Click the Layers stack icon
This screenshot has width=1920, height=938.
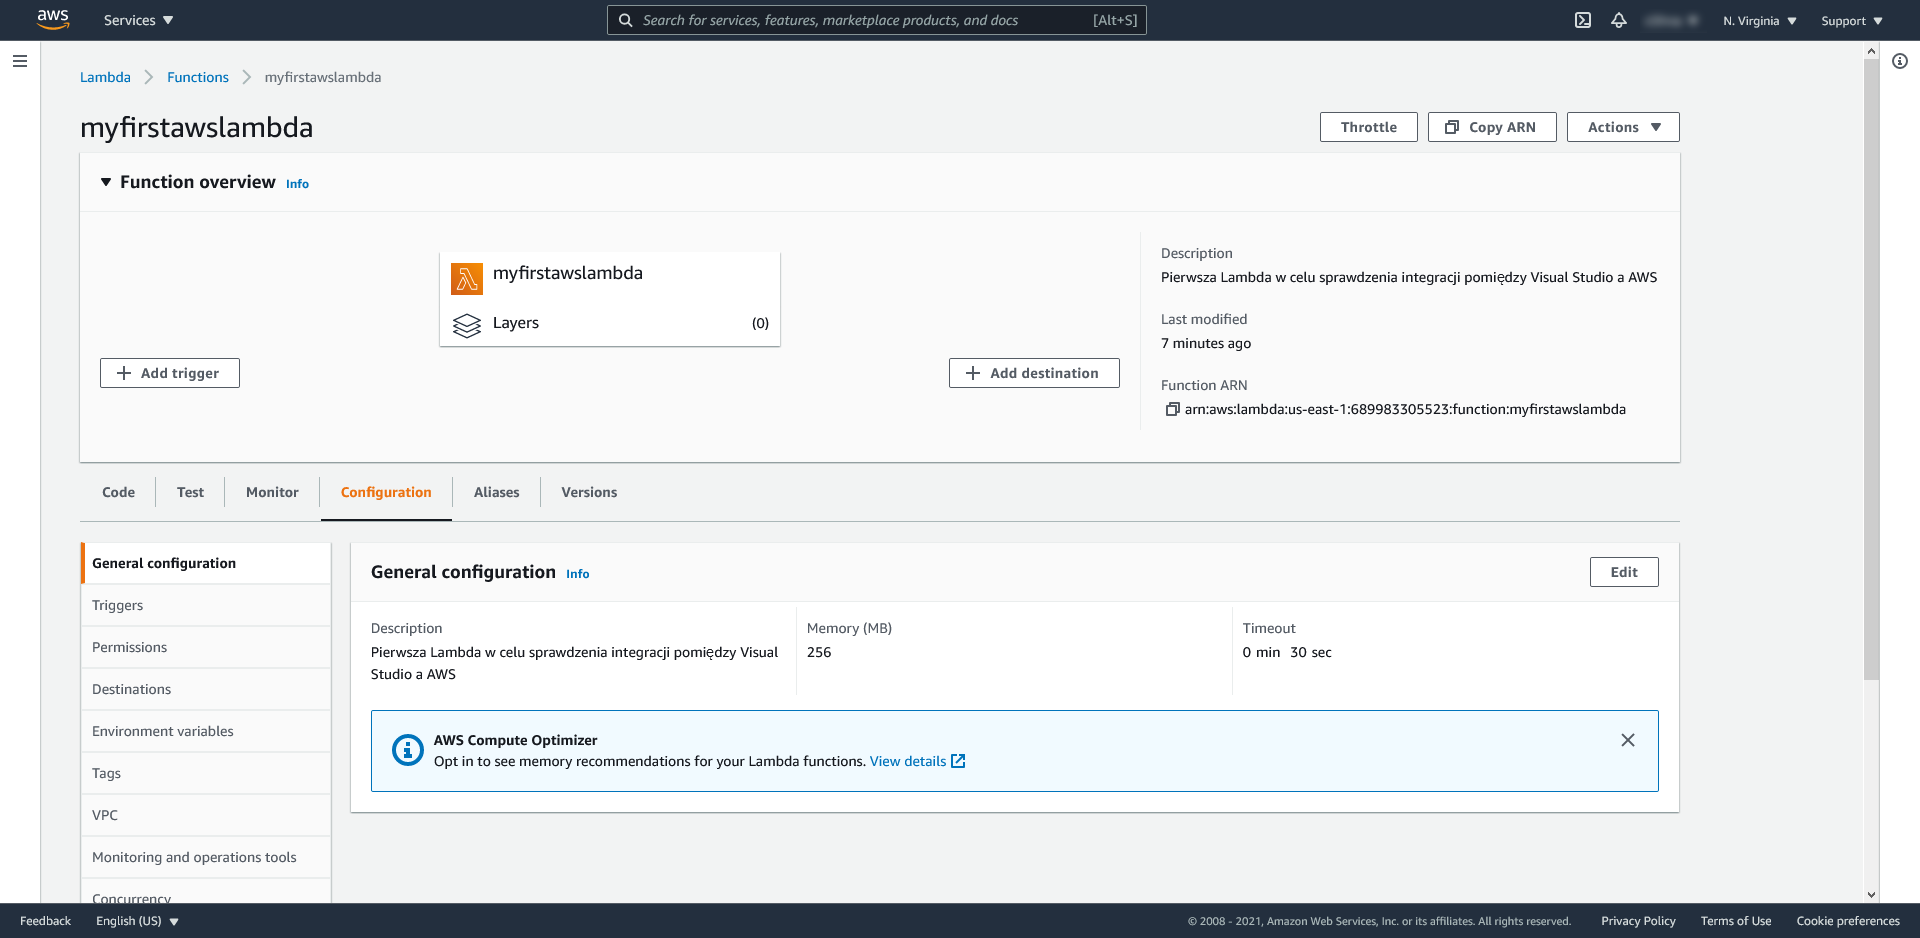coord(467,325)
